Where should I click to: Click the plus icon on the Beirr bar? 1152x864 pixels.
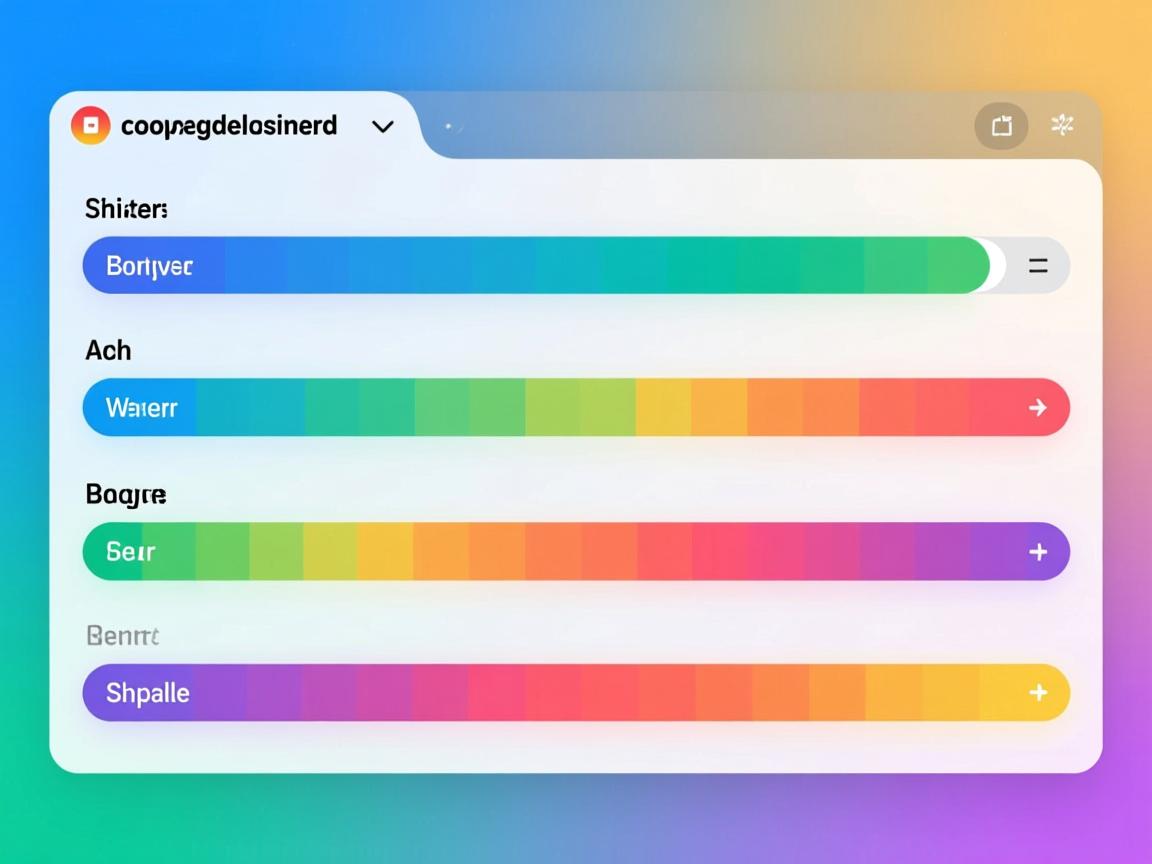pyautogui.click(x=1038, y=552)
